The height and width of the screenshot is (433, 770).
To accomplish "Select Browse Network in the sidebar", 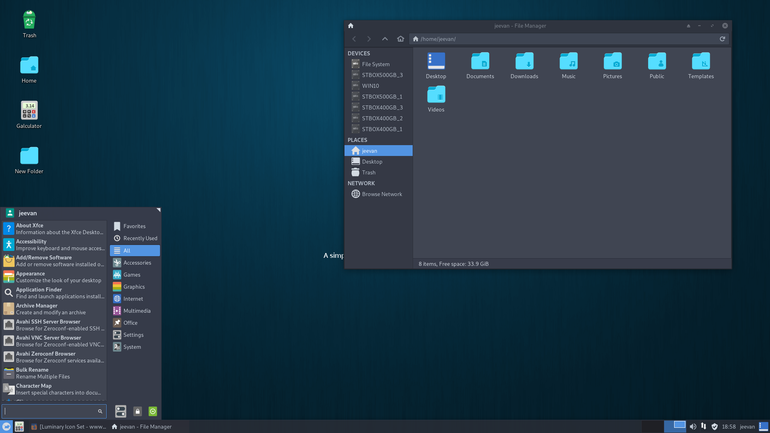I will coord(378,194).
